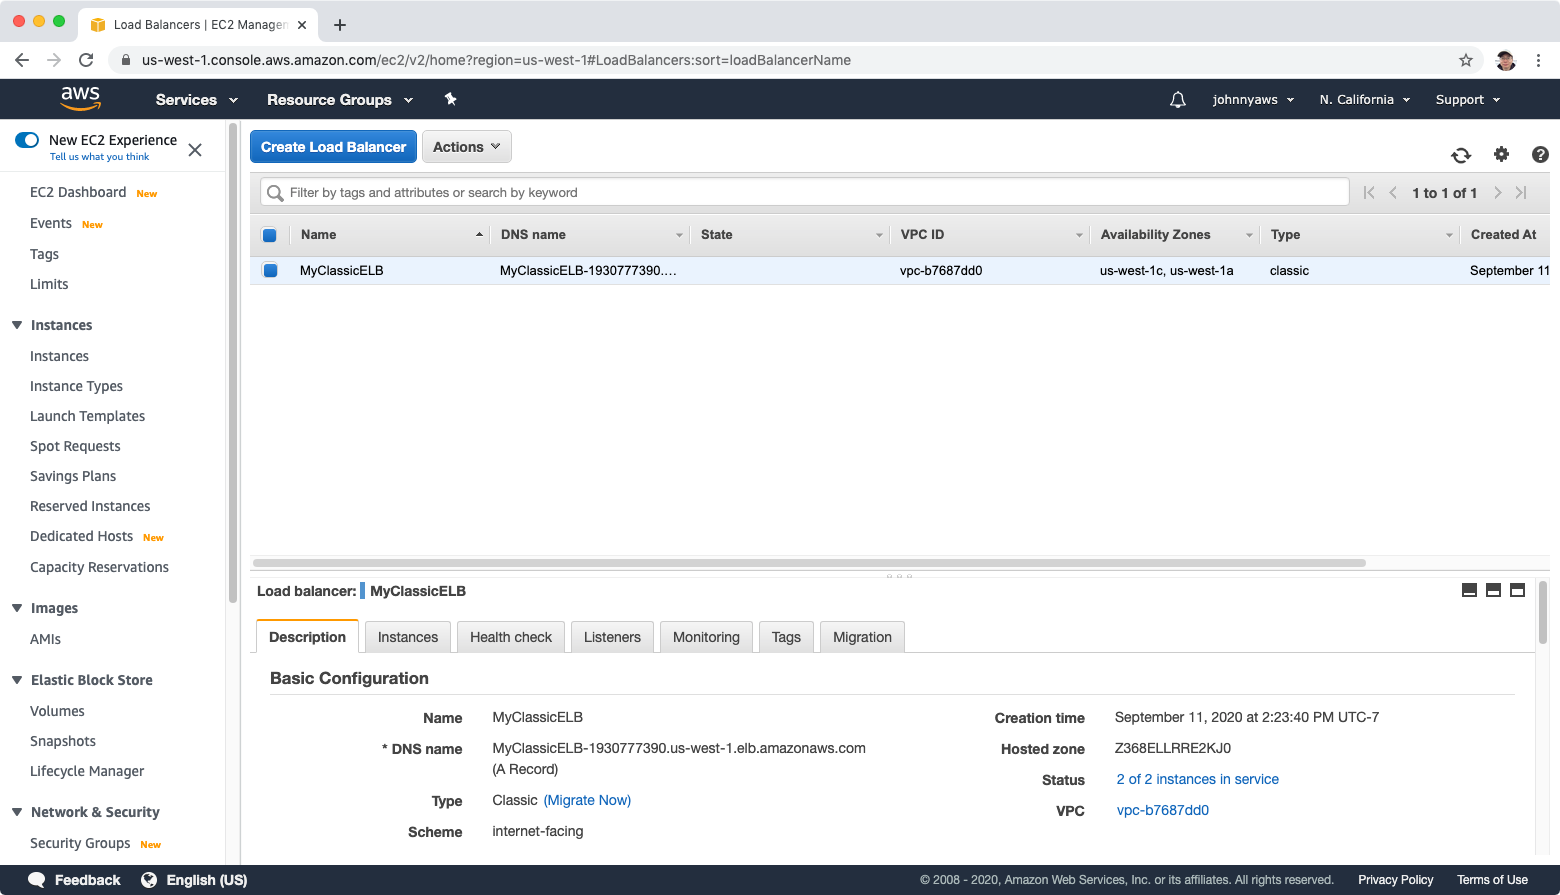Switch to the Listeners tab
Image resolution: width=1560 pixels, height=895 pixels.
[612, 637]
